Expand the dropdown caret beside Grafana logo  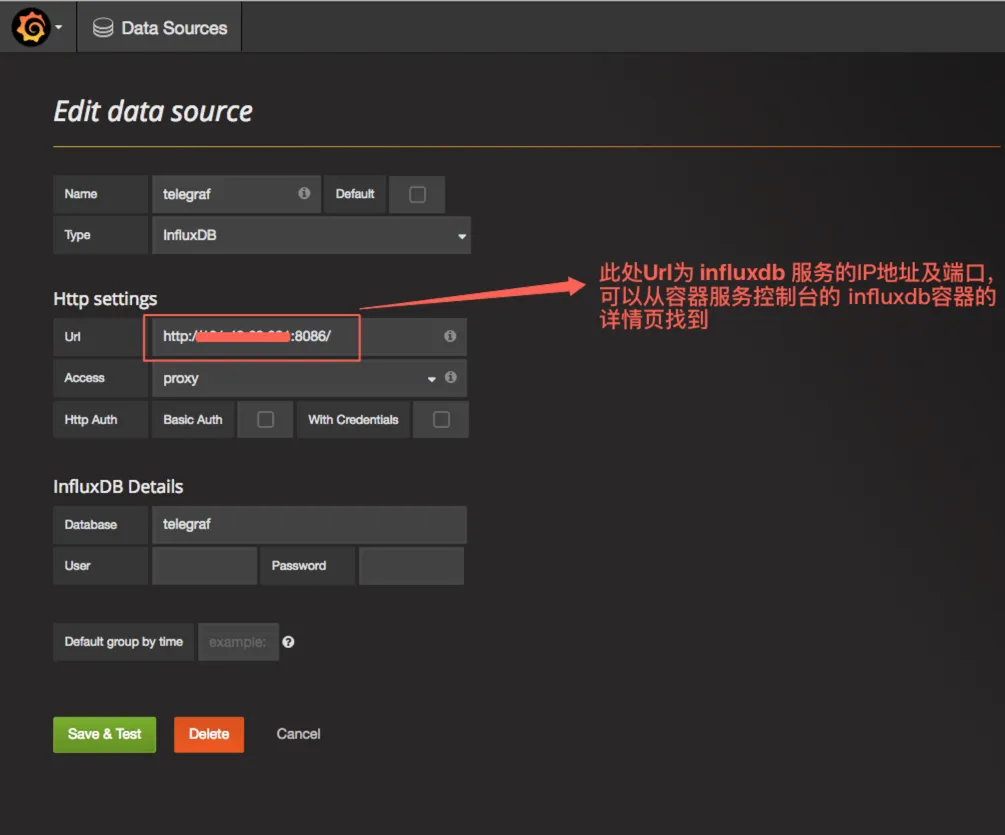[58, 28]
